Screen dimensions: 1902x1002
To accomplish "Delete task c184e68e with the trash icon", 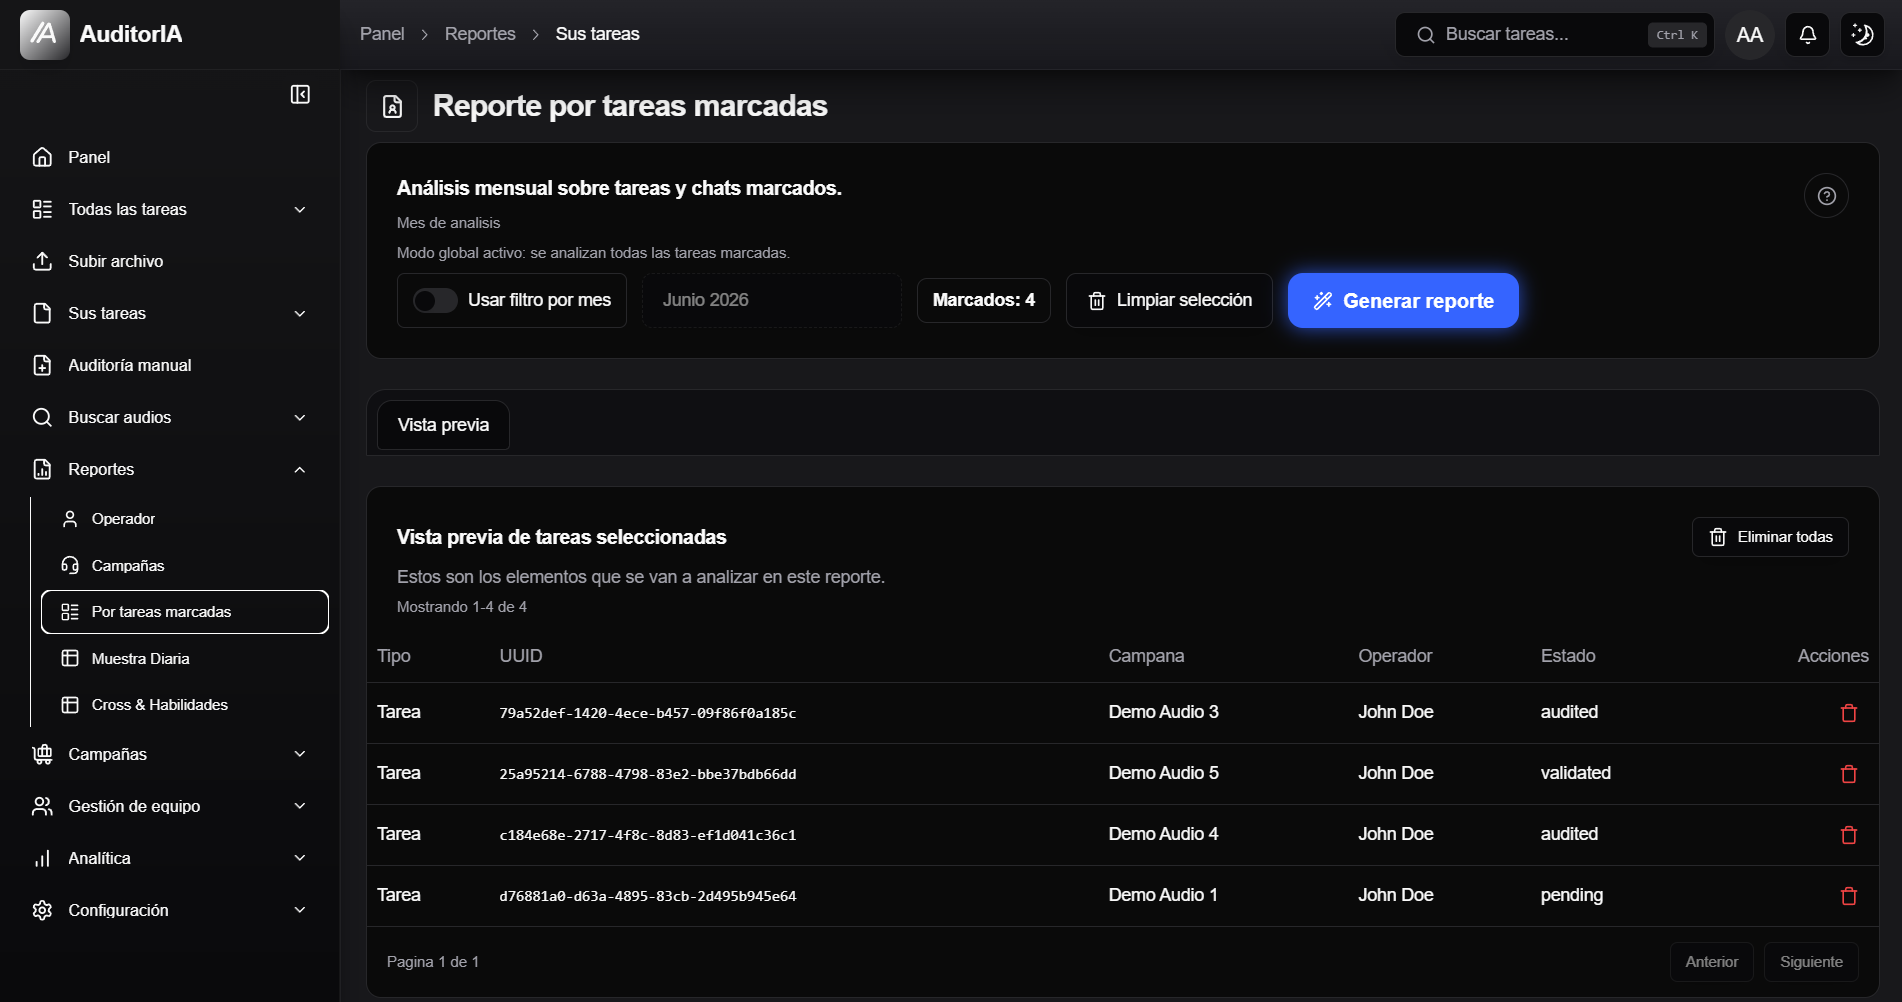I will (1848, 835).
